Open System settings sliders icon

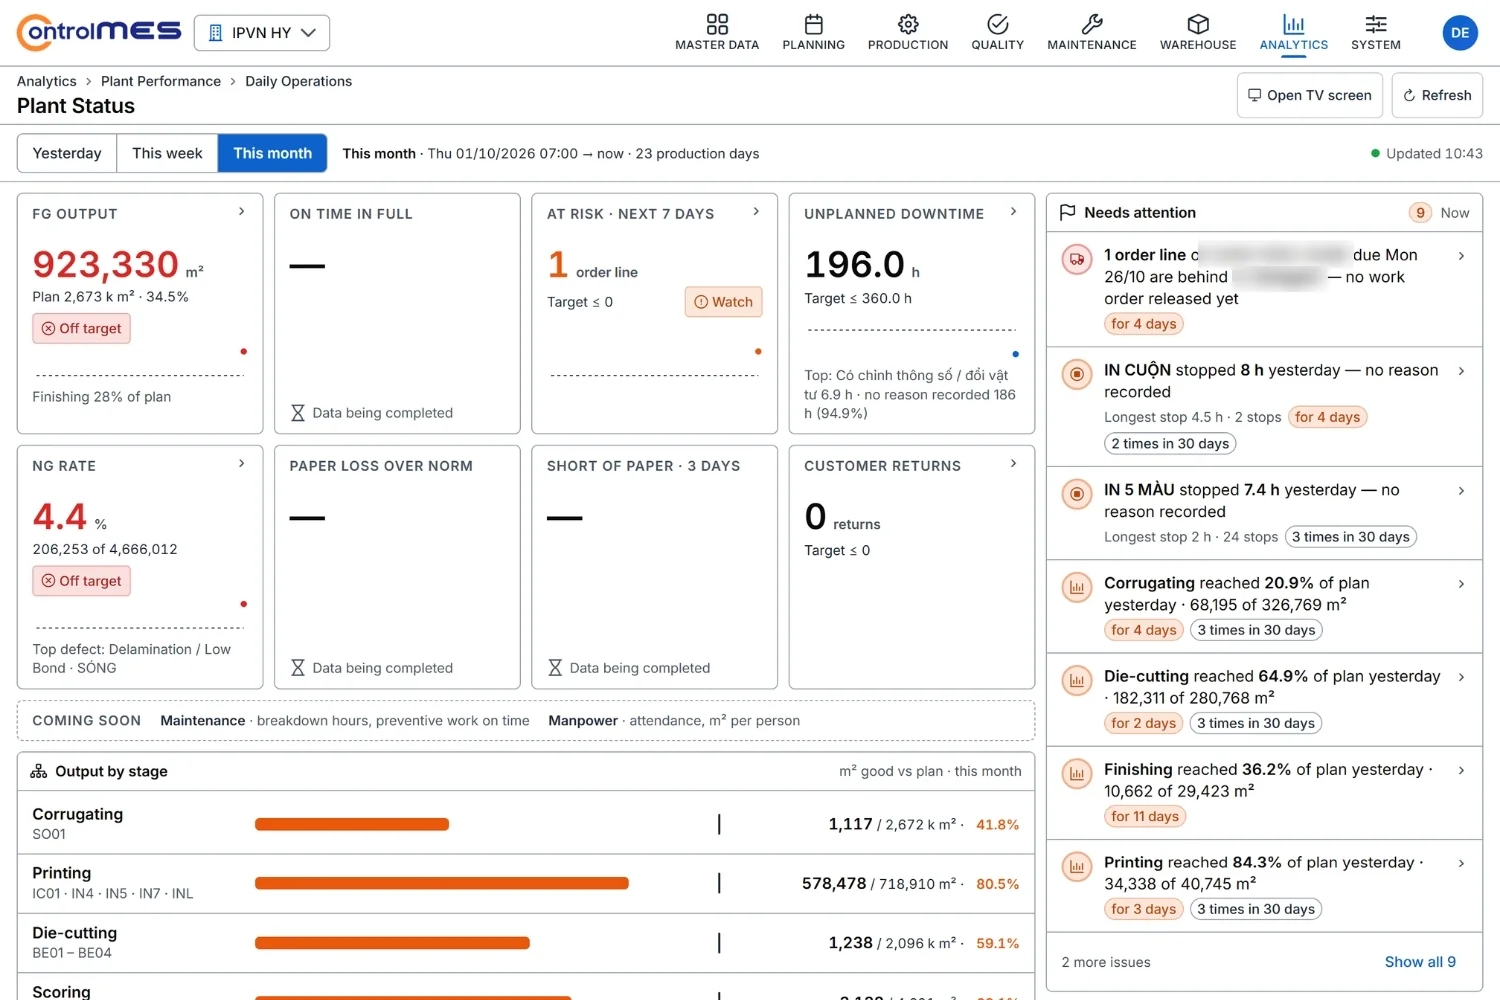click(x=1376, y=24)
